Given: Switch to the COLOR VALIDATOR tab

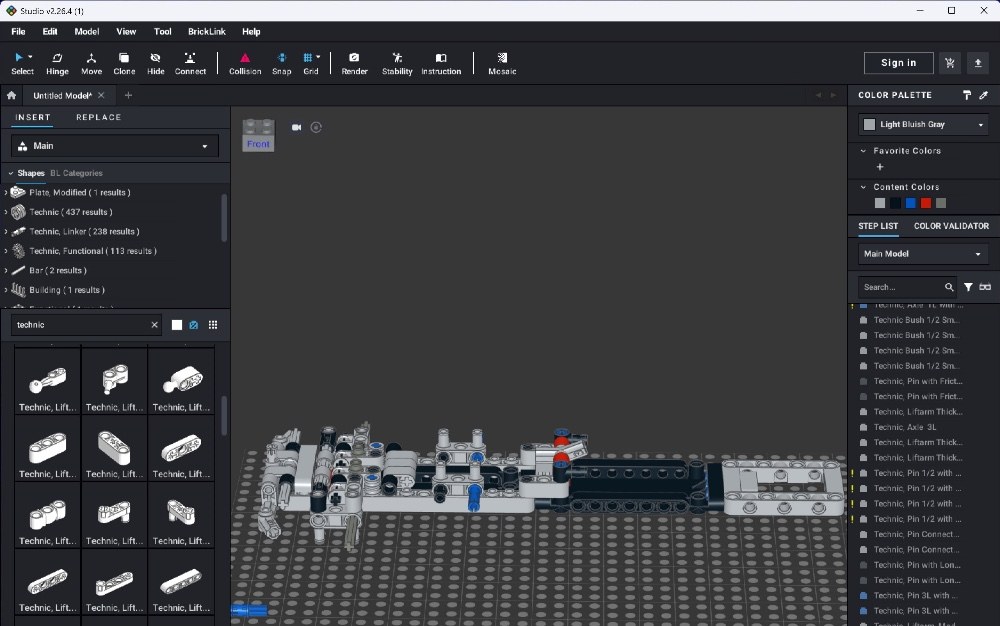Looking at the screenshot, I should click(x=951, y=226).
